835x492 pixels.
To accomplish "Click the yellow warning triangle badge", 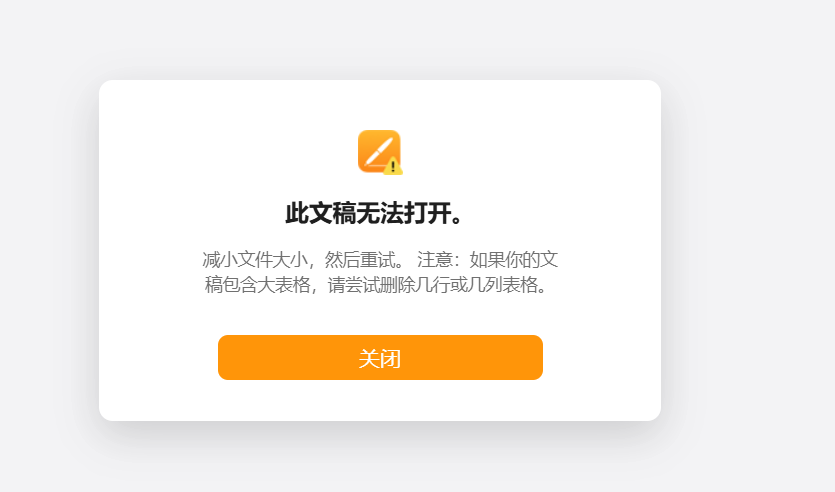I will 393,166.
